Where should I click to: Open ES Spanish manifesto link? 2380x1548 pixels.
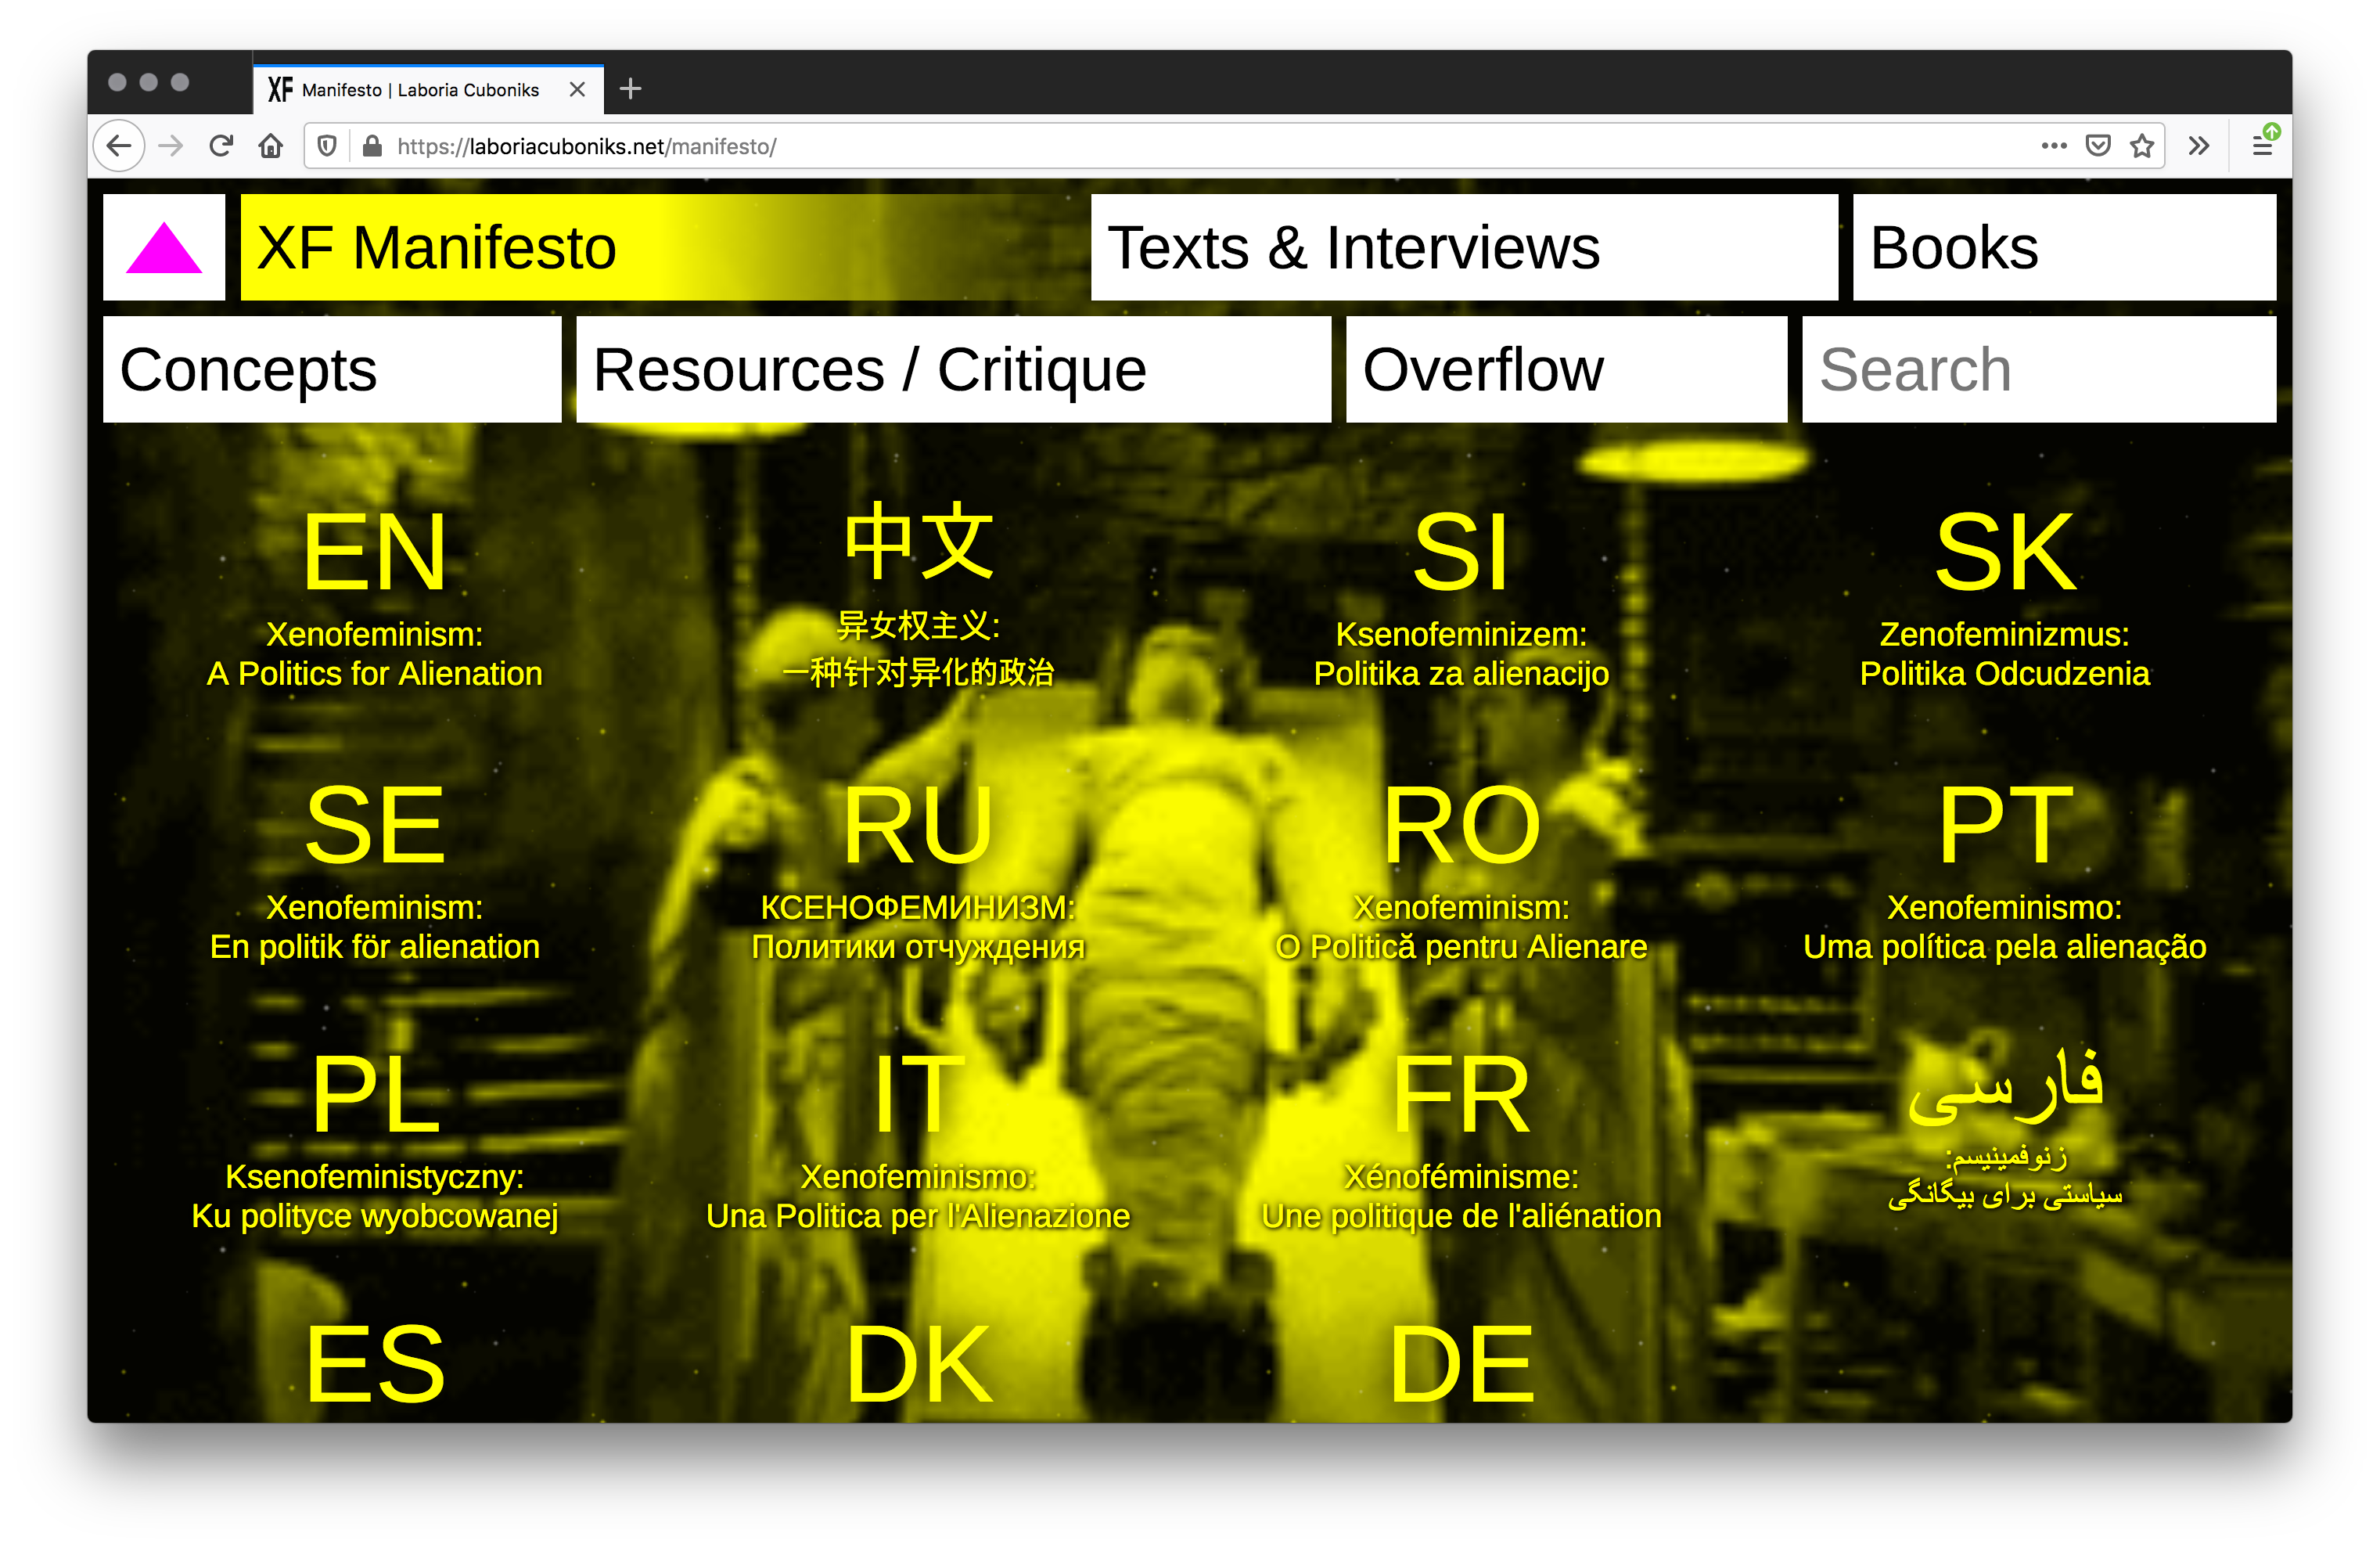point(375,1365)
